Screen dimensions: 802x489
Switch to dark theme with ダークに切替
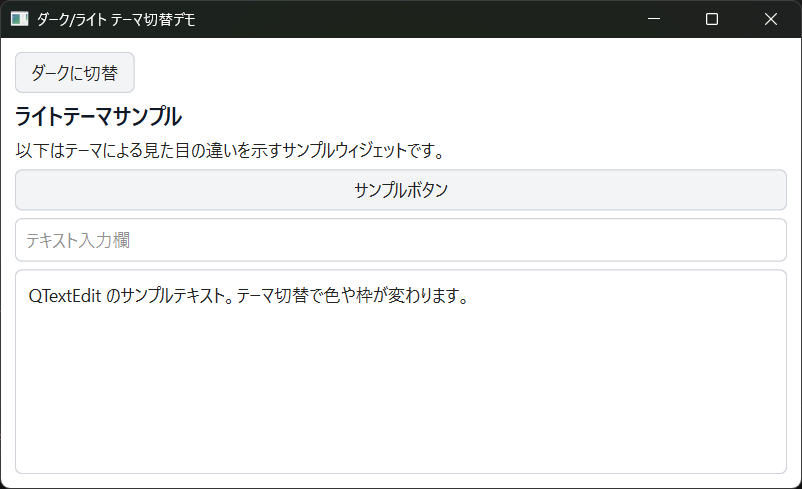pyautogui.click(x=75, y=73)
